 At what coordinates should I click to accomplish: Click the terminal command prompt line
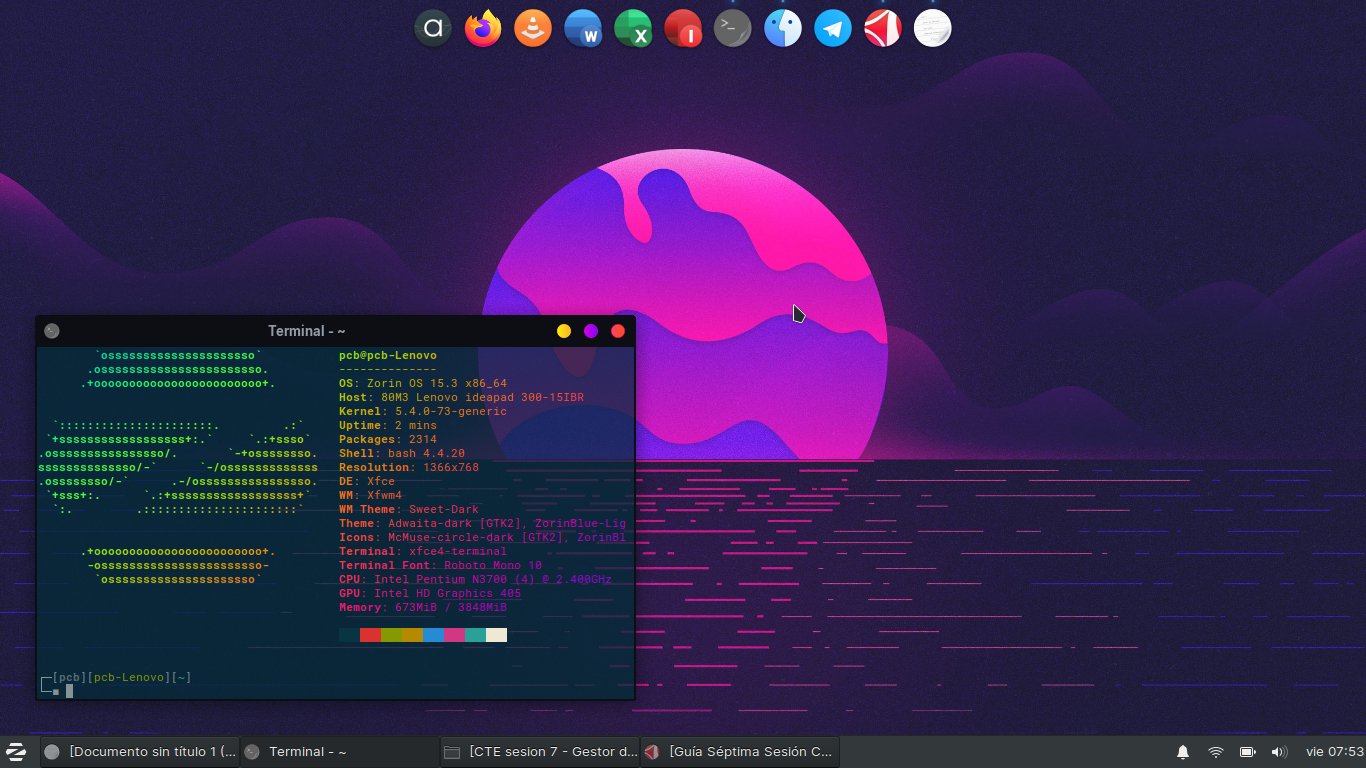(300, 690)
